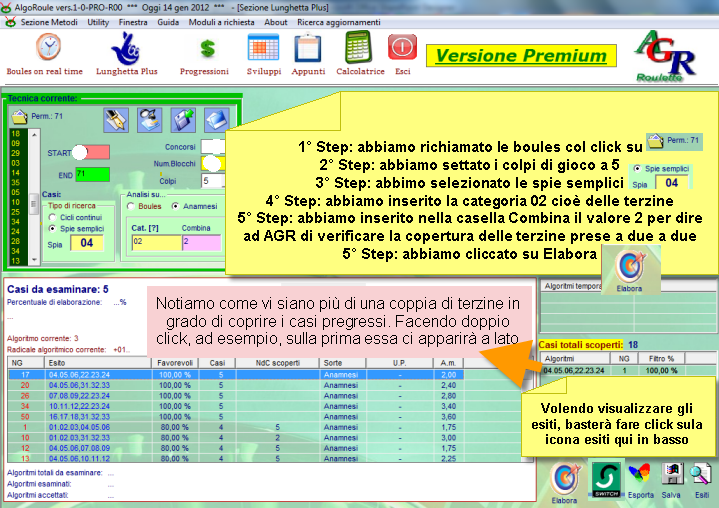Image resolution: width=719 pixels, height=508 pixels.
Task: Select the Boules analysis radio button
Action: pyautogui.click(x=131, y=206)
